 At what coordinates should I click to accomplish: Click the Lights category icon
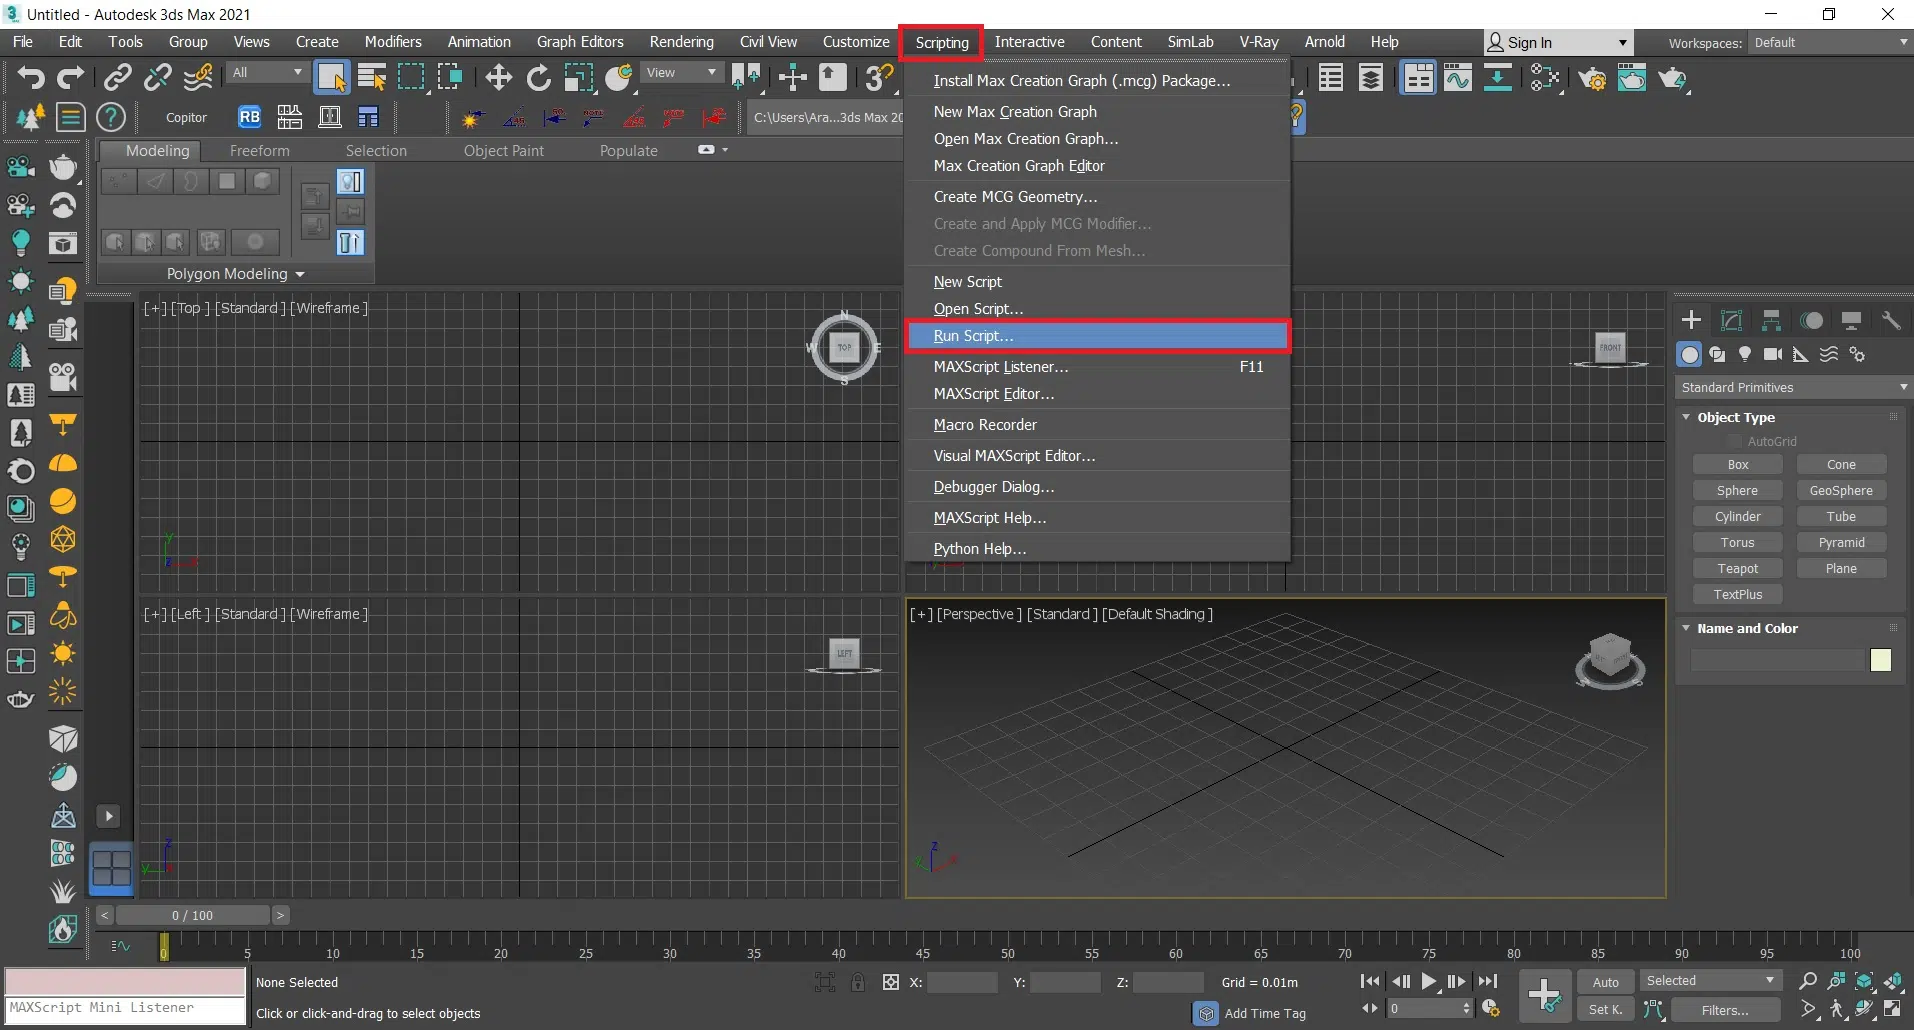[1745, 354]
